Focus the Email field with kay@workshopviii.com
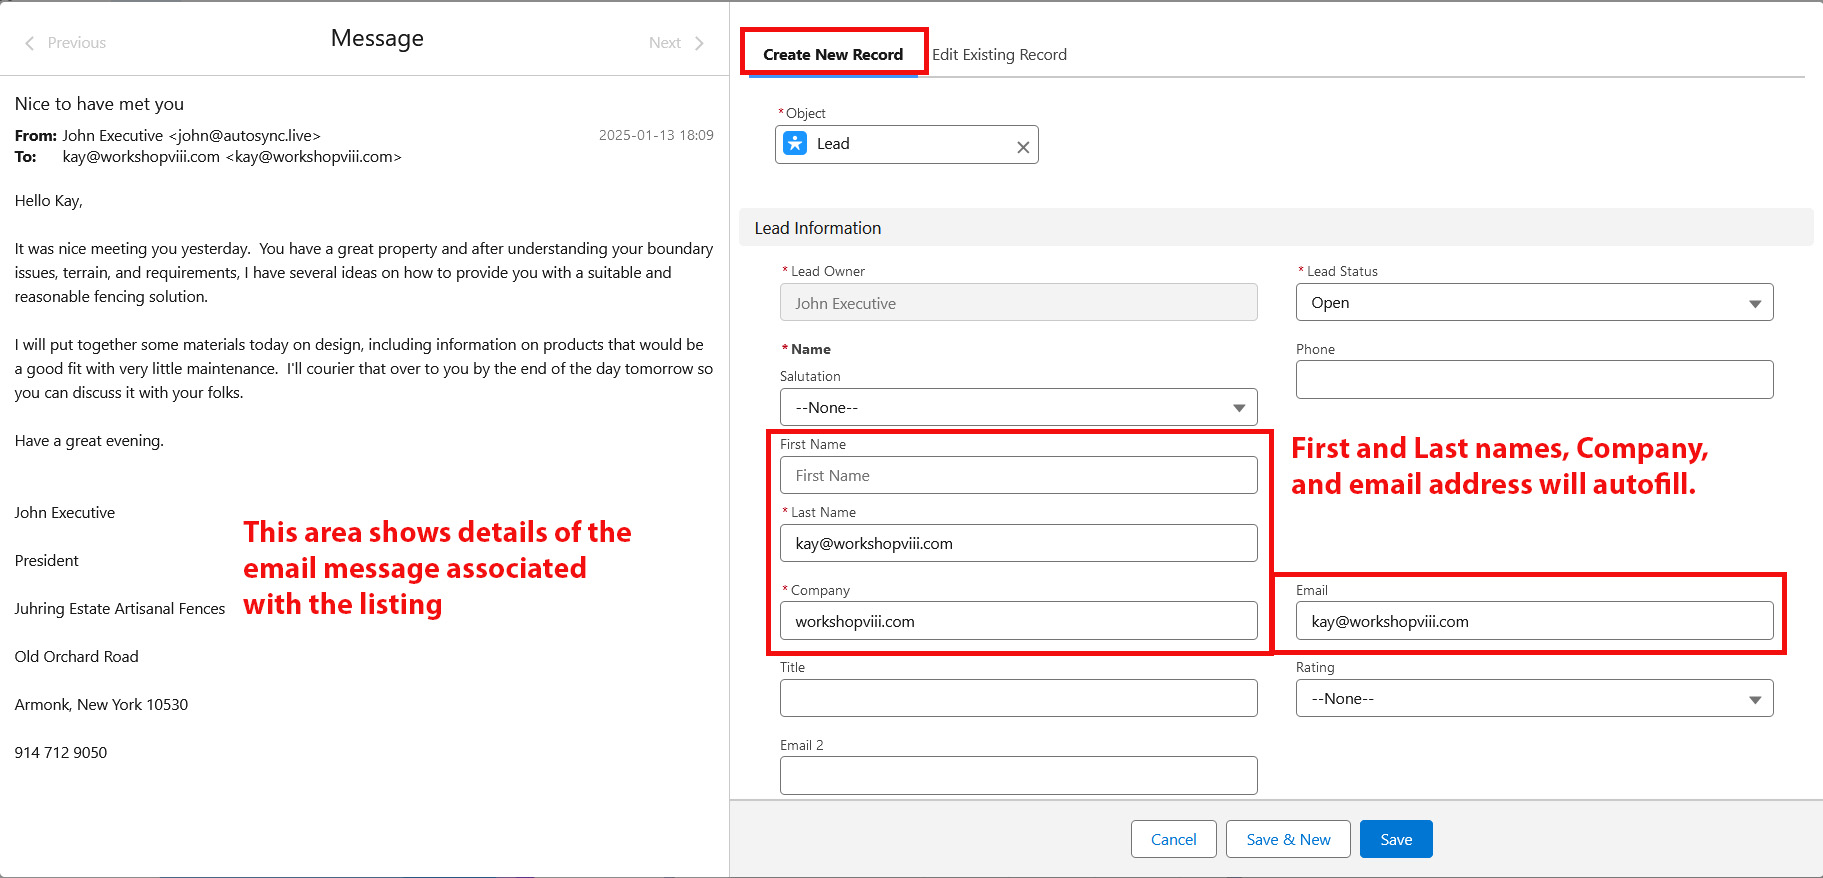The image size is (1823, 878). (x=1533, y=622)
